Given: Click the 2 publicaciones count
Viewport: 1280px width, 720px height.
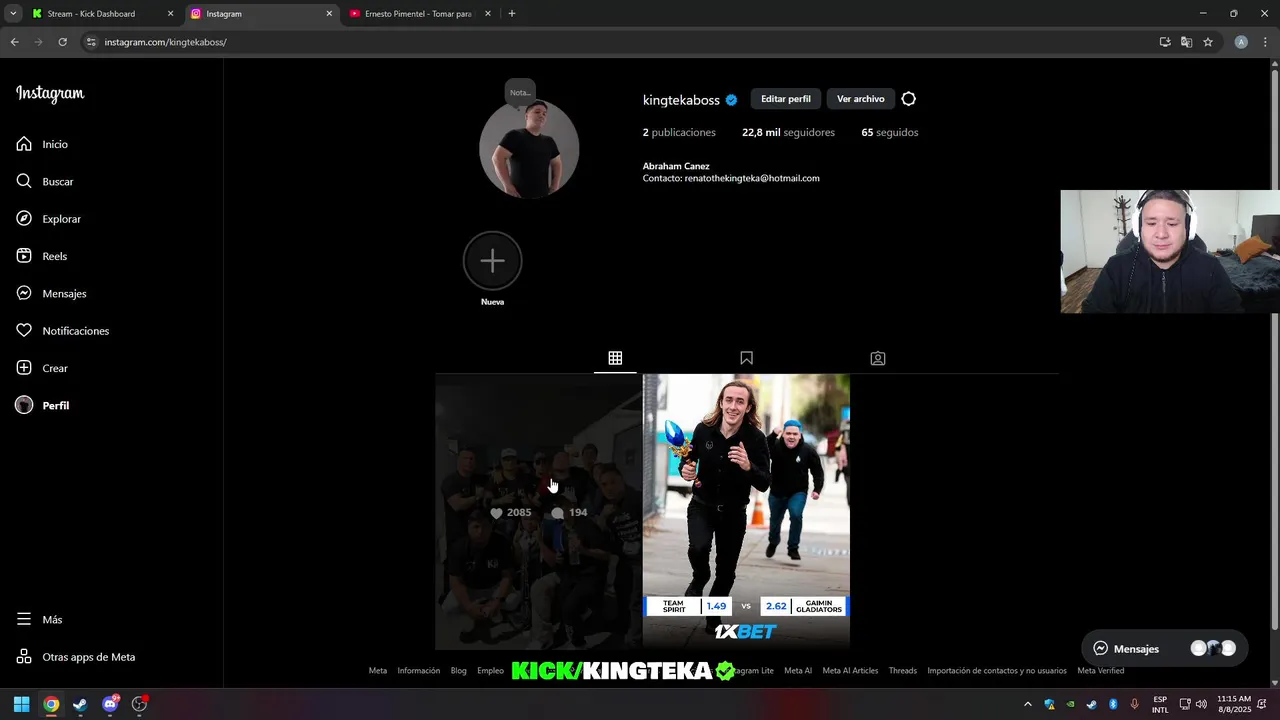Looking at the screenshot, I should click(x=679, y=132).
